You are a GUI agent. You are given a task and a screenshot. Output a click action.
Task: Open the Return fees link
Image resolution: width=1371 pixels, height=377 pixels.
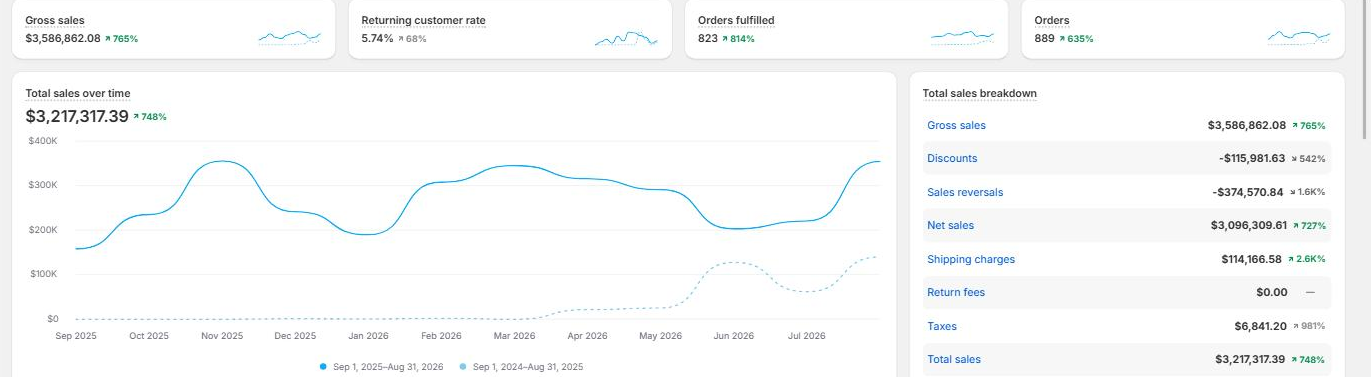point(956,292)
